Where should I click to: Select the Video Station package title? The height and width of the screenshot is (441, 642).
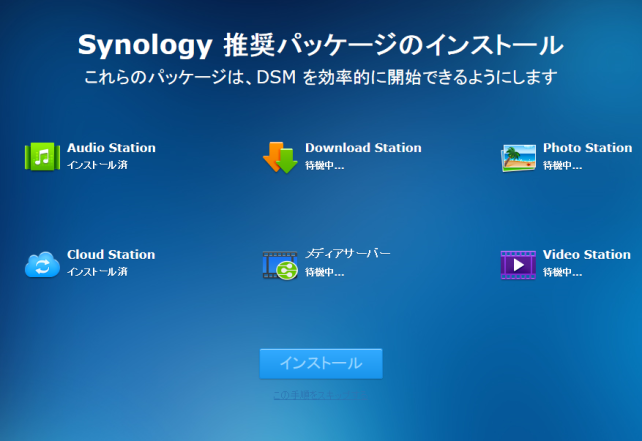pyautogui.click(x=587, y=255)
